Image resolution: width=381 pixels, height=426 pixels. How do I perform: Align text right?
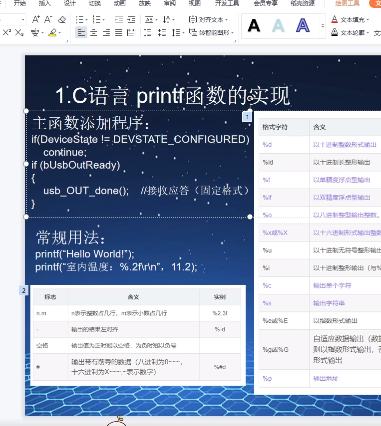pos(106,33)
